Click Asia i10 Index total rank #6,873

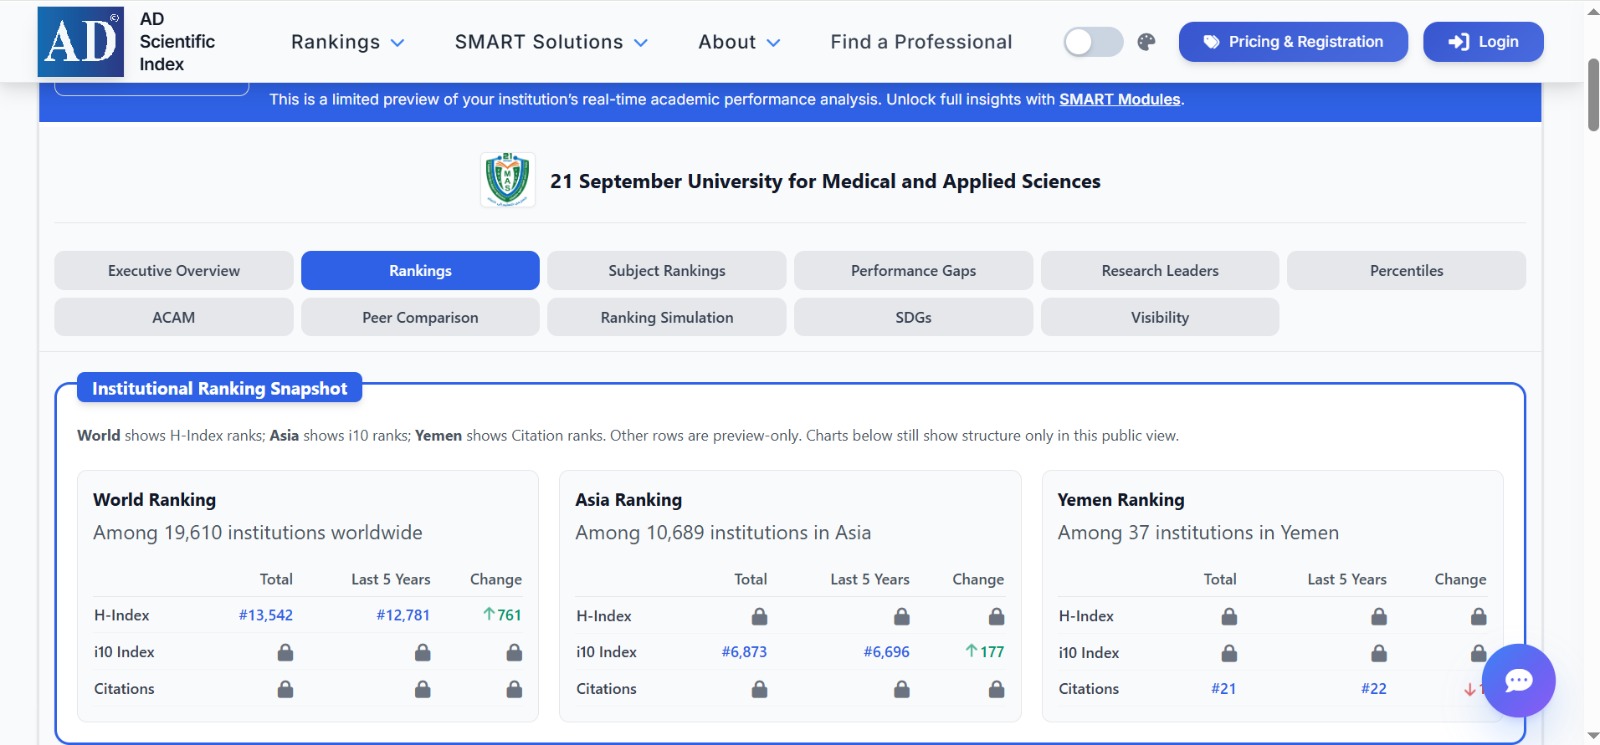(x=744, y=652)
